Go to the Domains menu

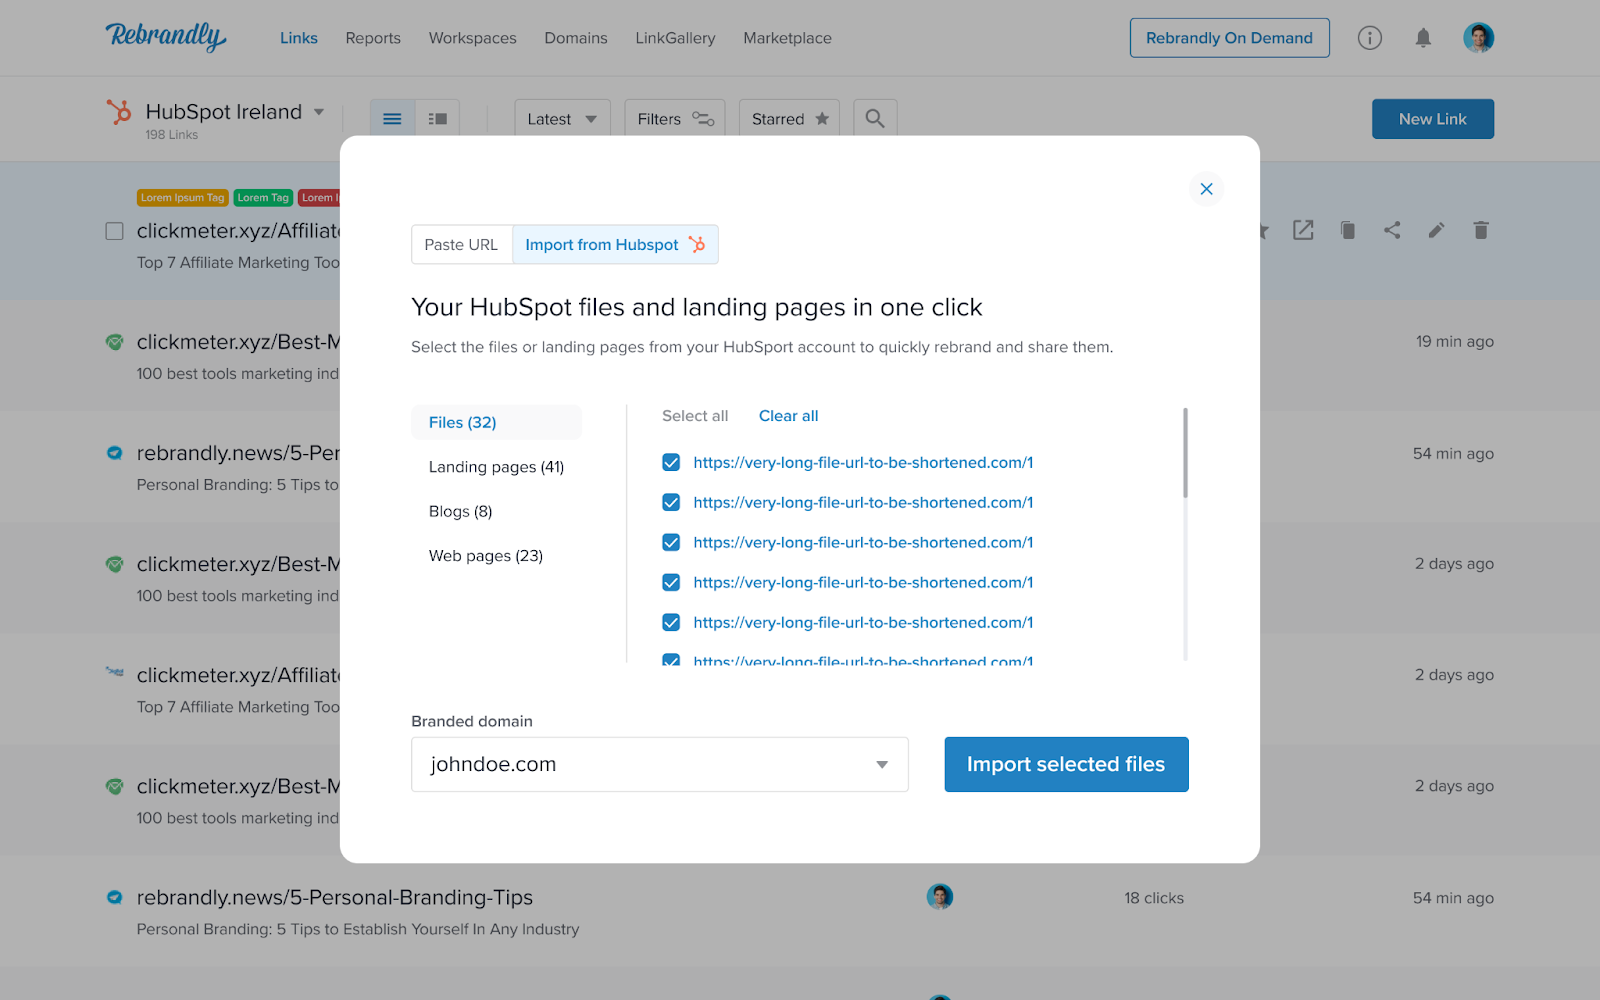tap(576, 38)
